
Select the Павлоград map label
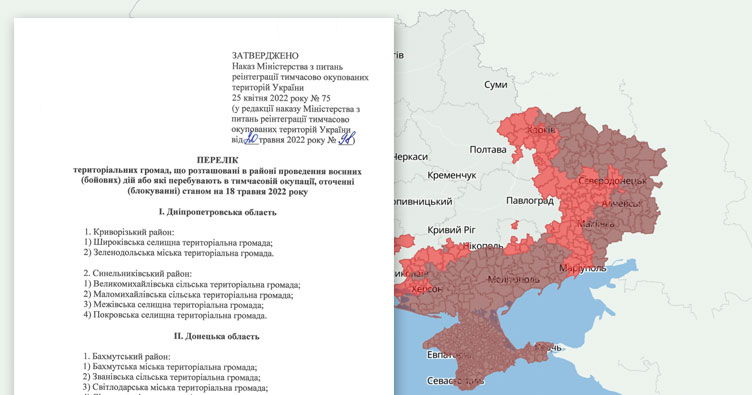tap(530, 201)
